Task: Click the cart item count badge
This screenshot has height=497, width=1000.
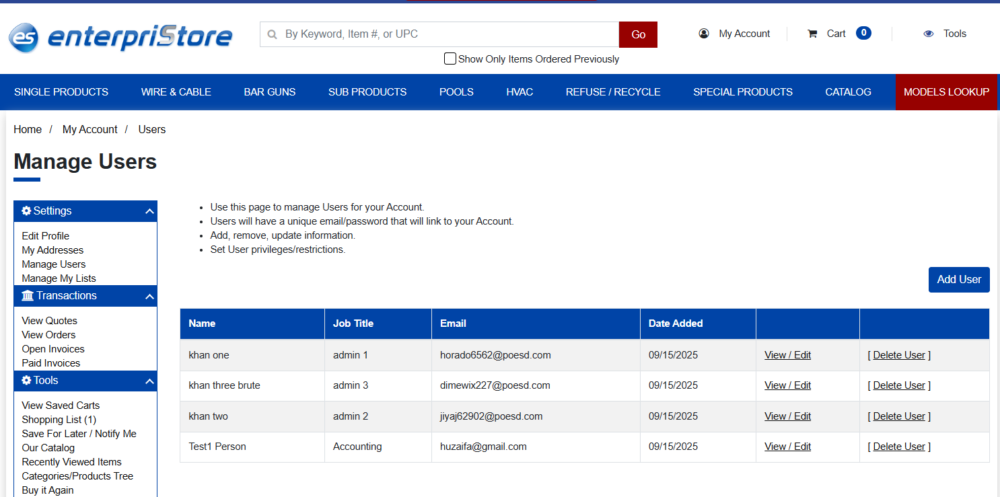Action: click(864, 33)
